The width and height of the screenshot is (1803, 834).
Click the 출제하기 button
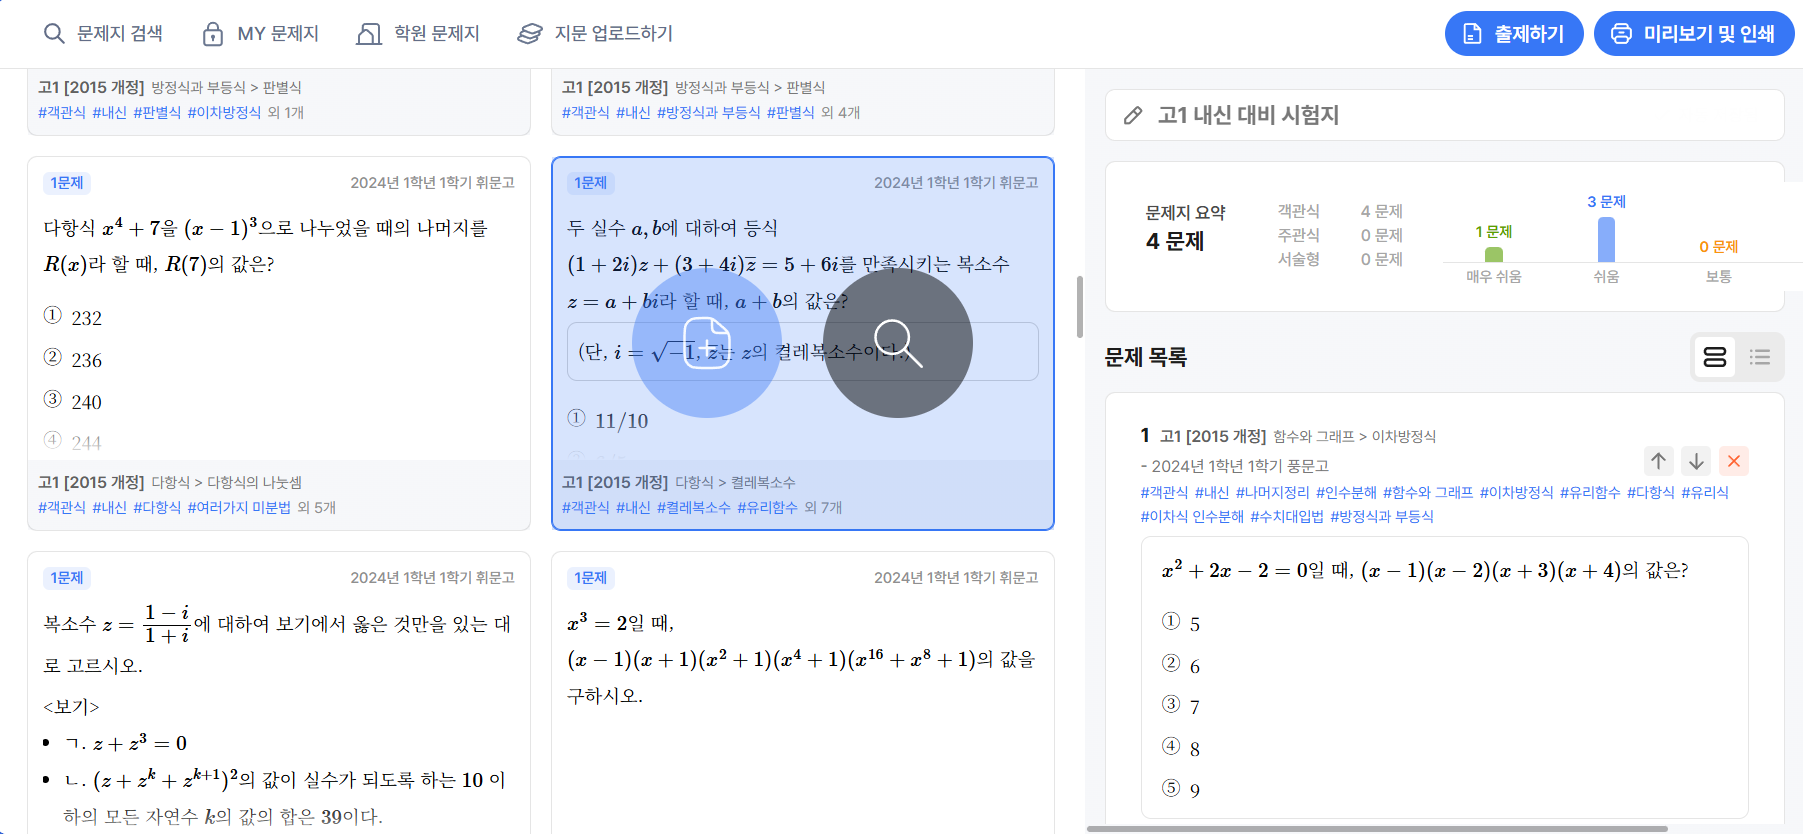pyautogui.click(x=1514, y=34)
